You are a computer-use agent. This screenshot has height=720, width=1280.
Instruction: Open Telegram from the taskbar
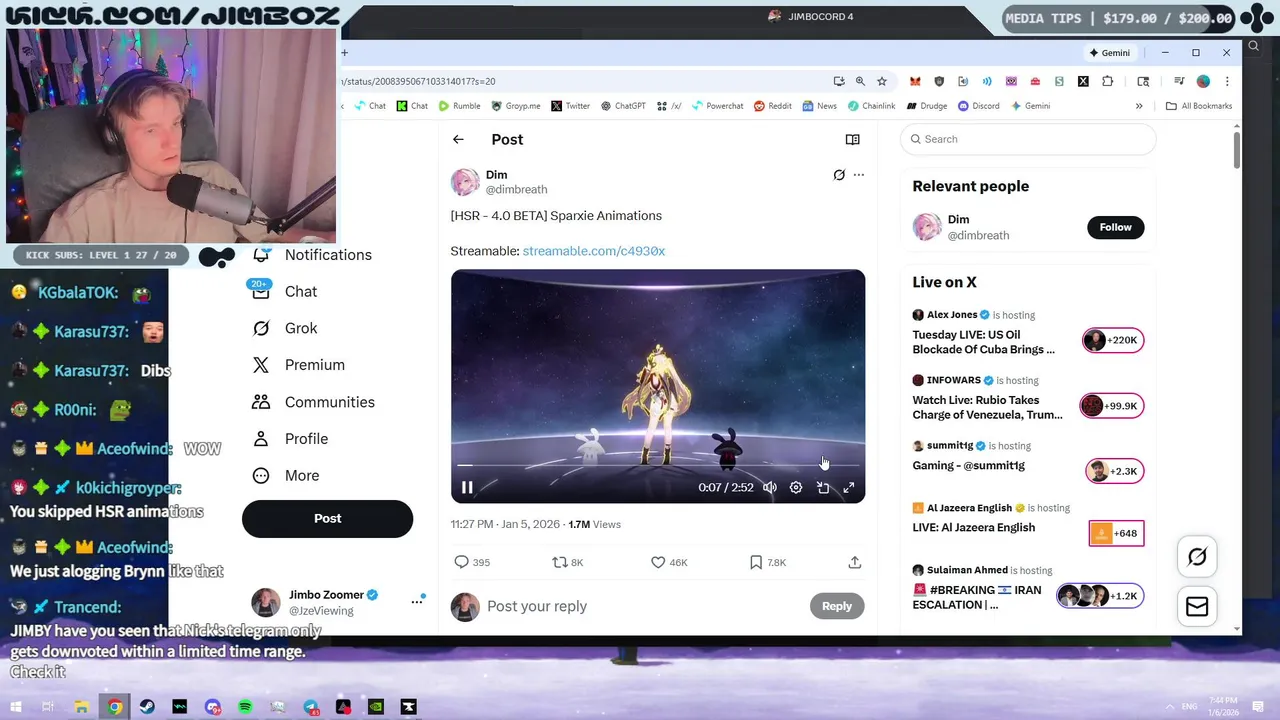[x=311, y=707]
